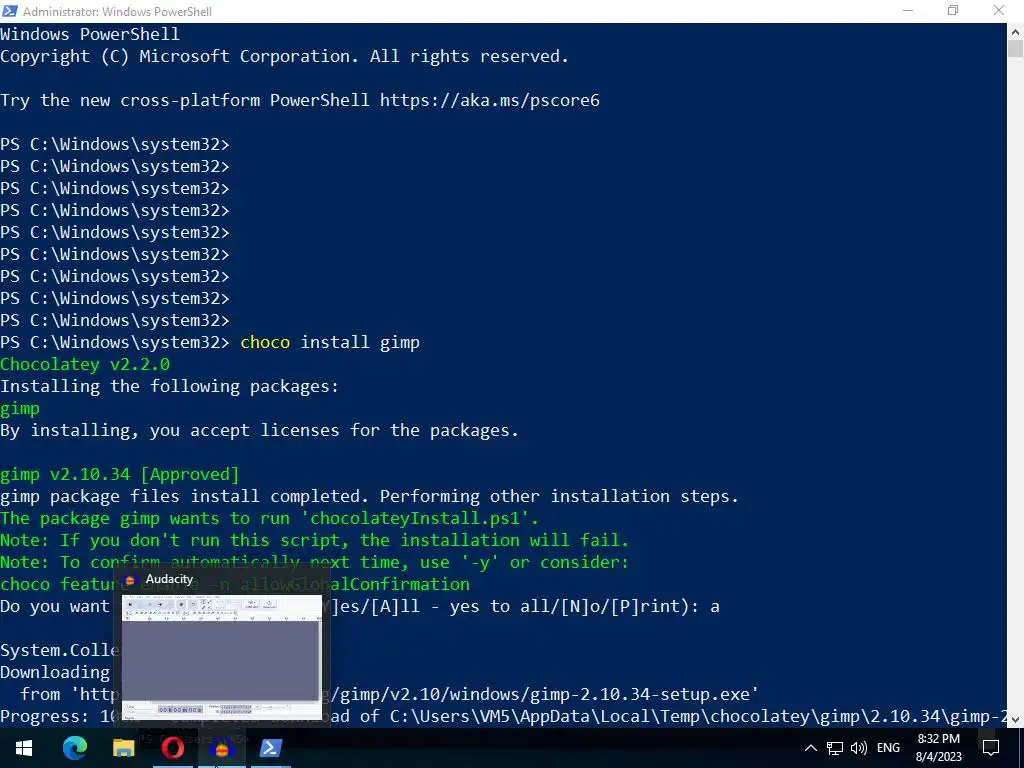Viewport: 1024px width, 768px height.
Task: Launch Microsoft Edge from the taskbar
Action: pos(74,748)
